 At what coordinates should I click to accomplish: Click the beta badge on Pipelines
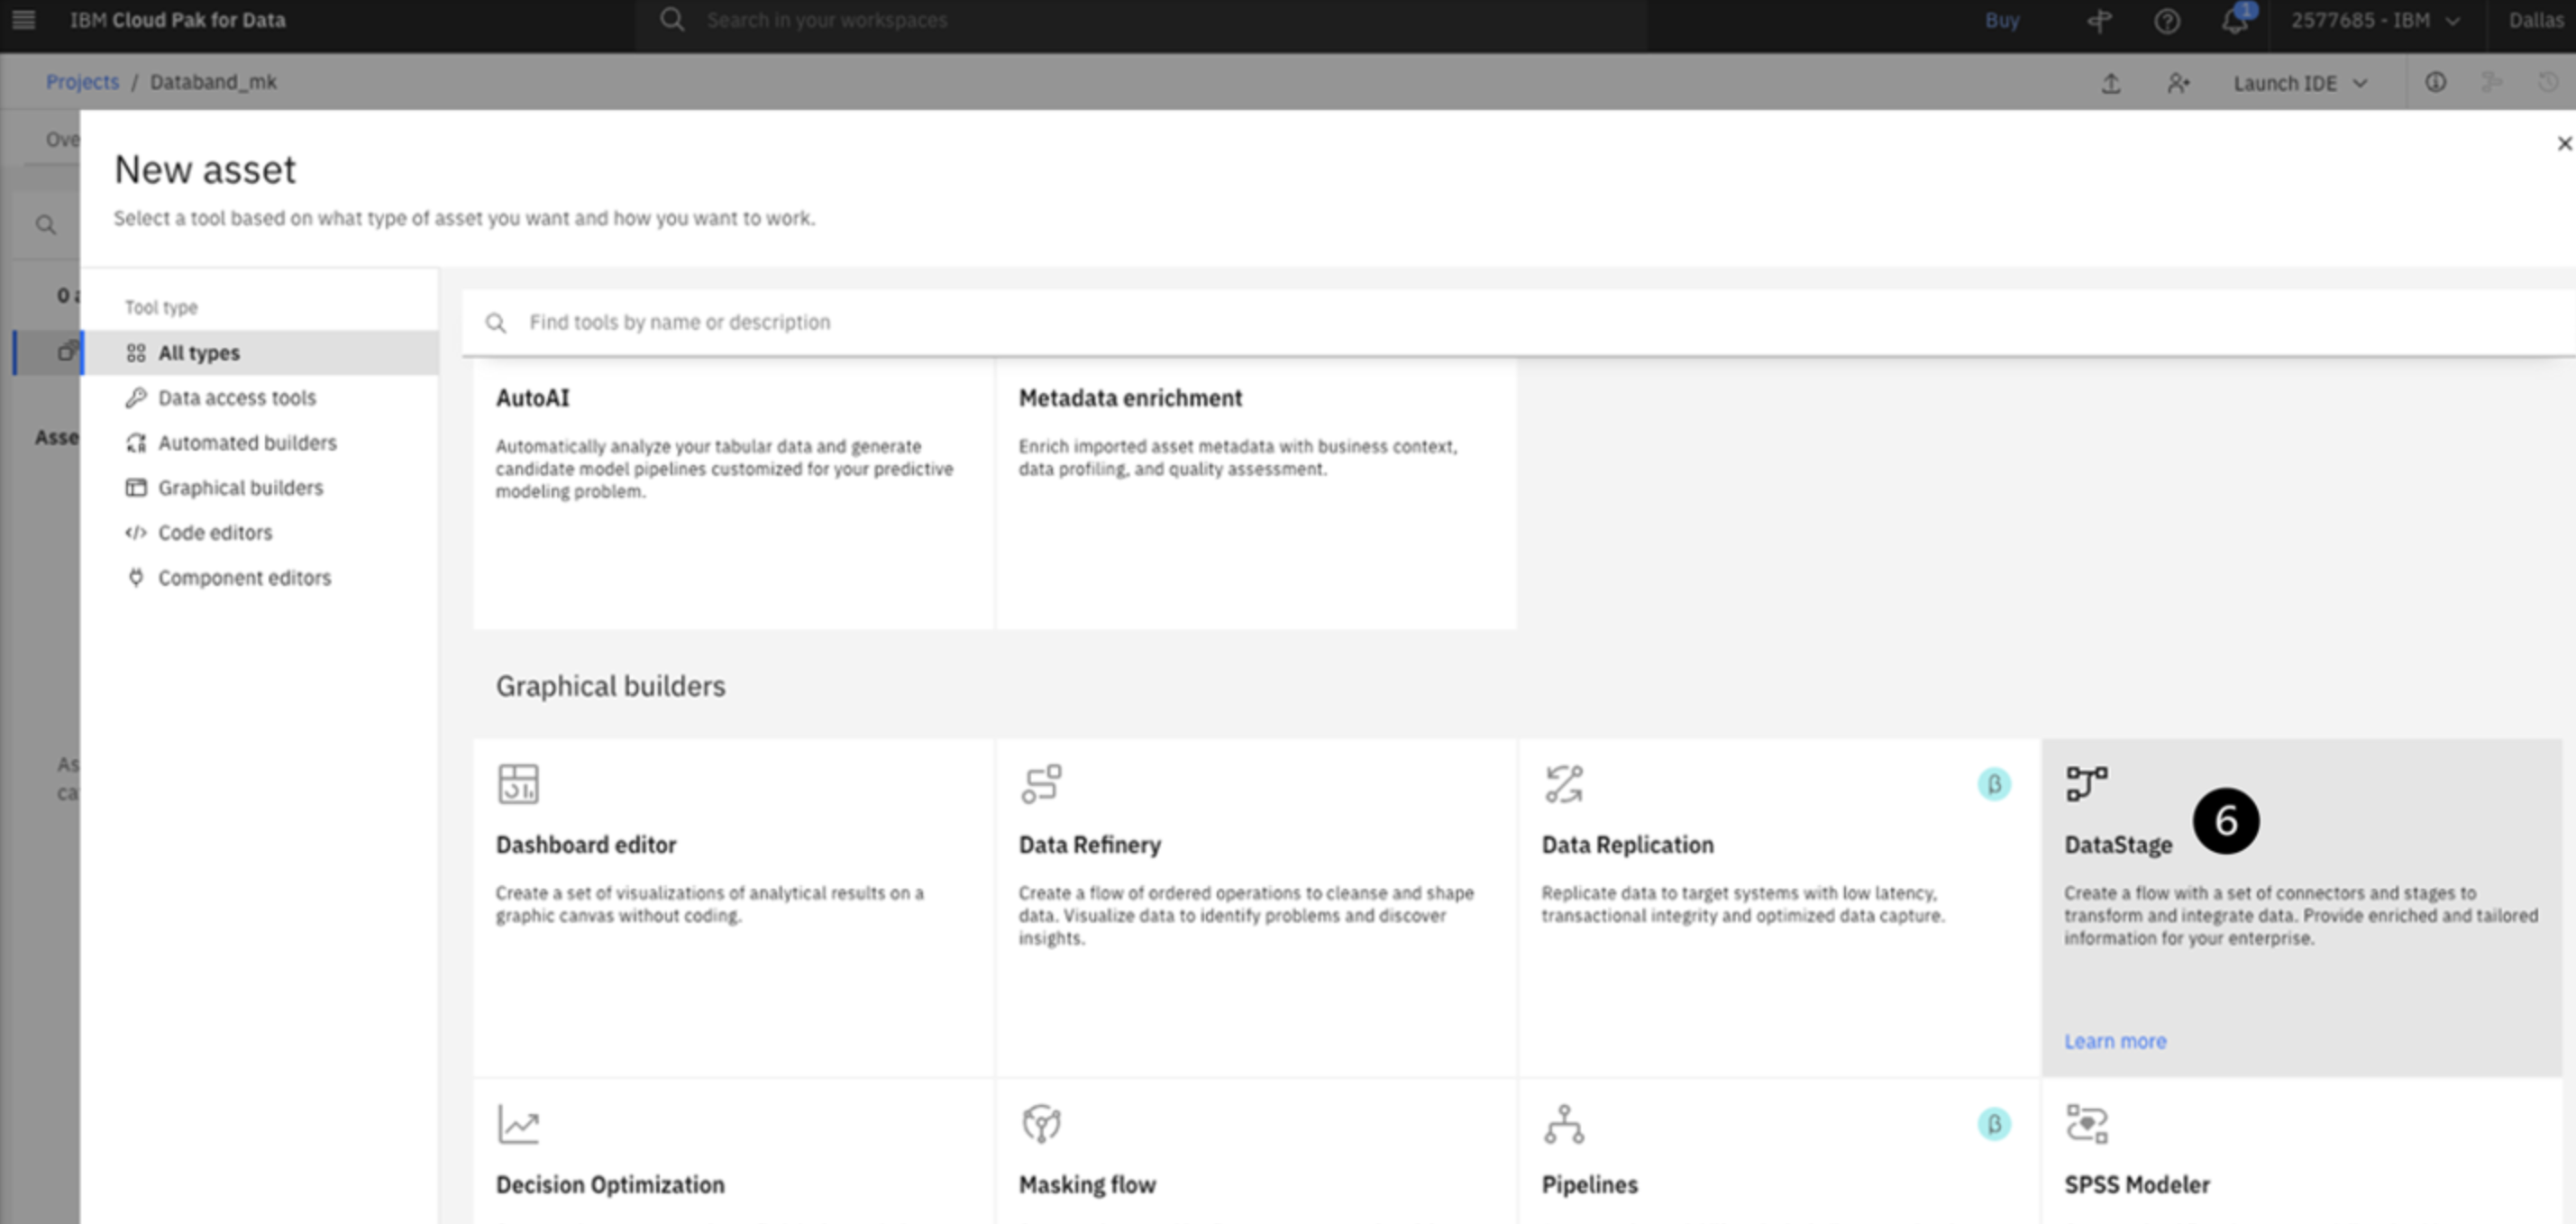1994,1124
